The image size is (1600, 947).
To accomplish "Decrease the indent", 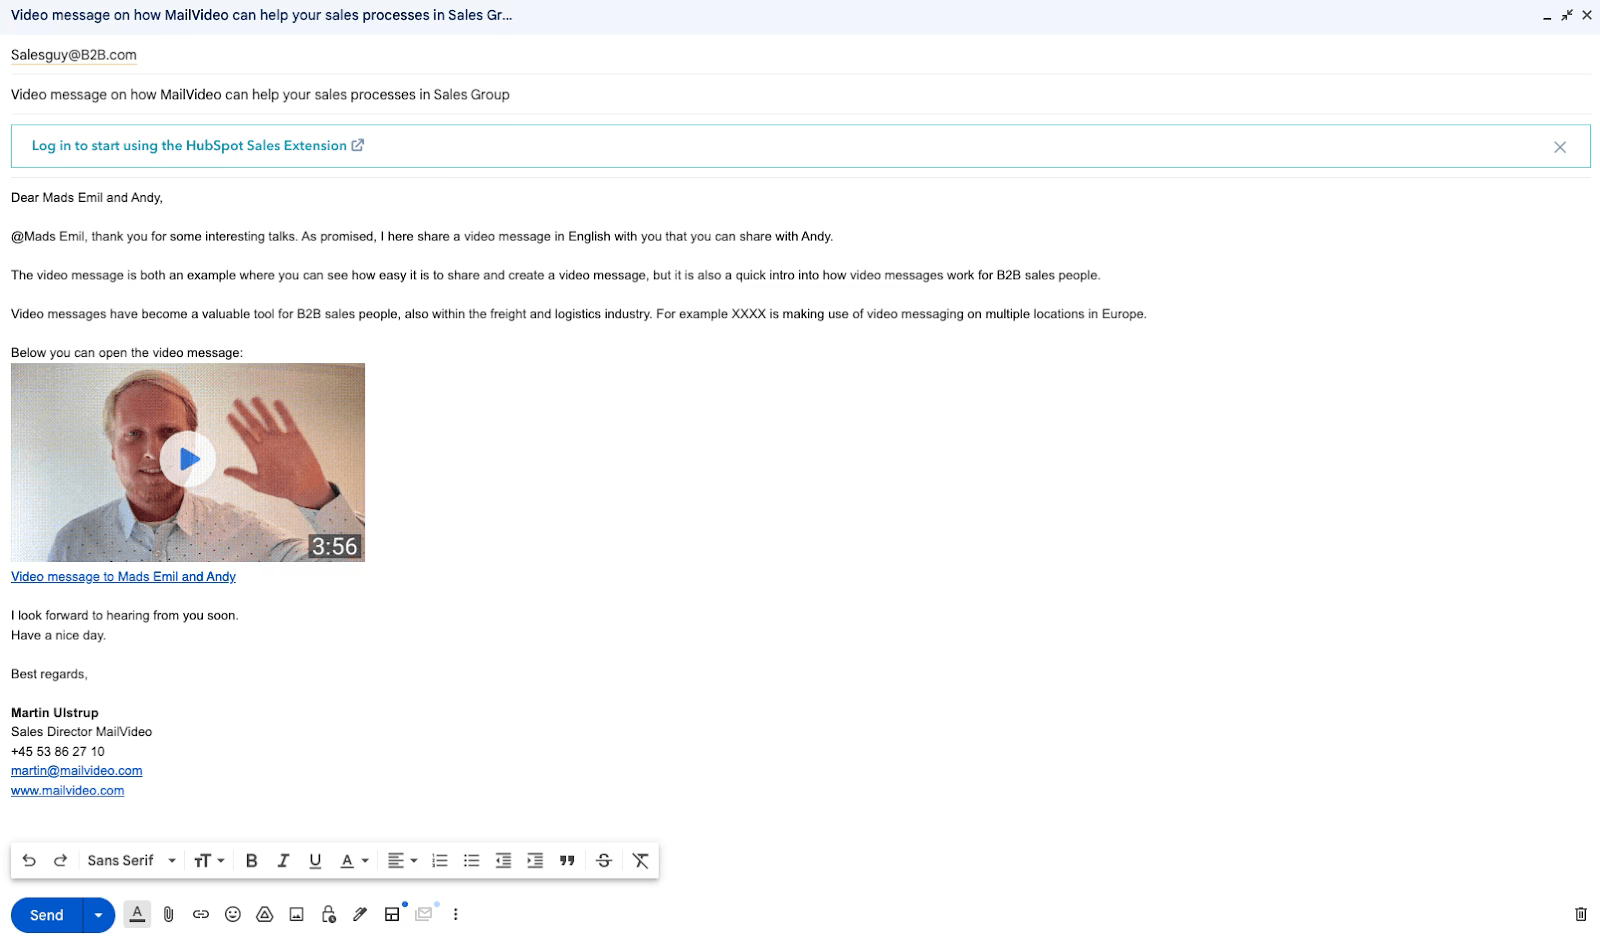I will click(x=503, y=860).
